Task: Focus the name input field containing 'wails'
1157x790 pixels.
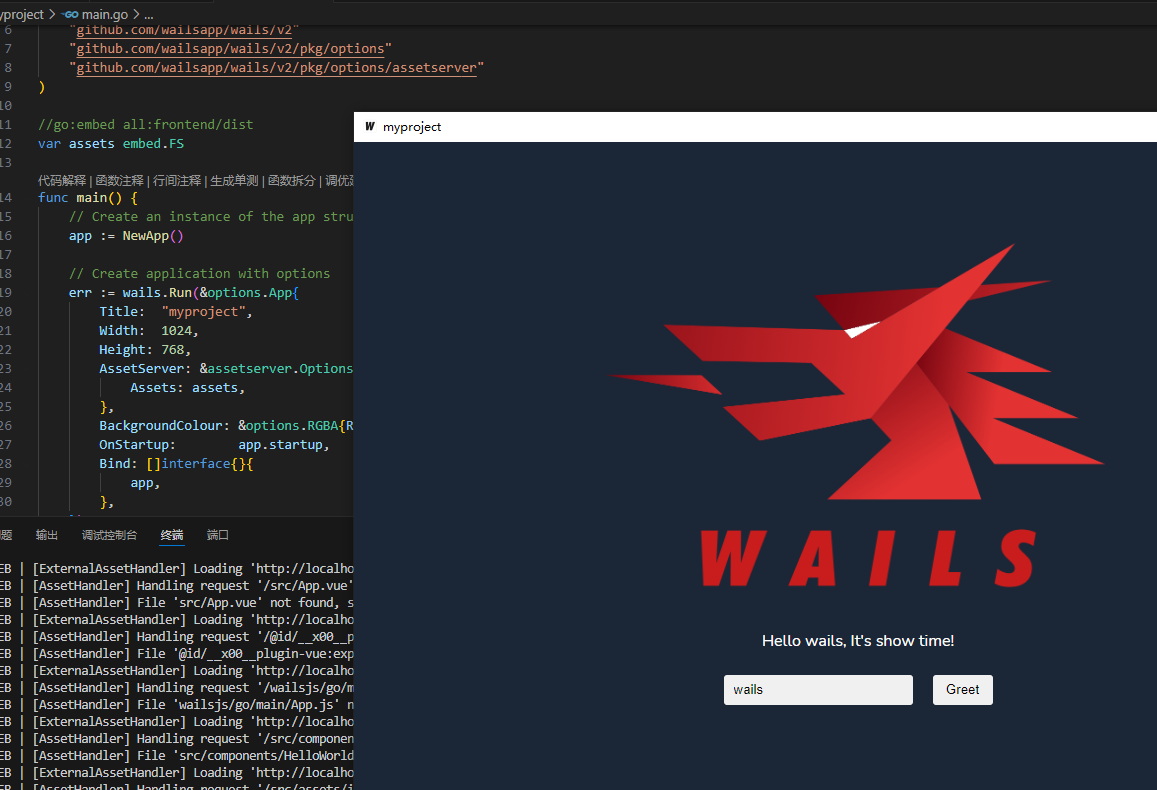Action: (x=818, y=690)
